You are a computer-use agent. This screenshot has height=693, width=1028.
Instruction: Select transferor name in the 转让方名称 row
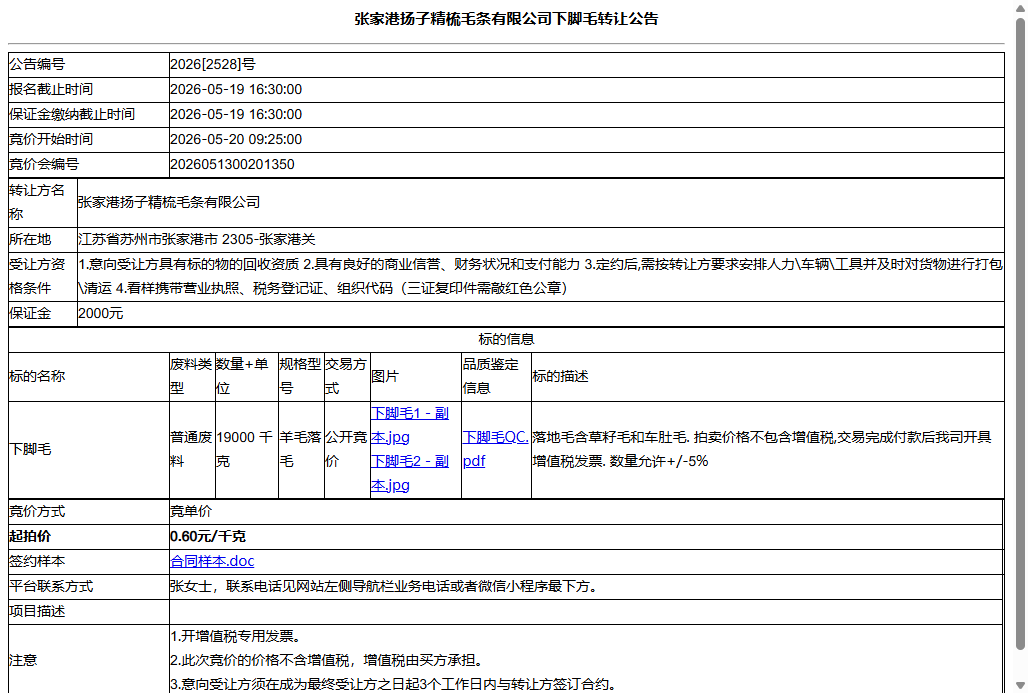pos(169,203)
